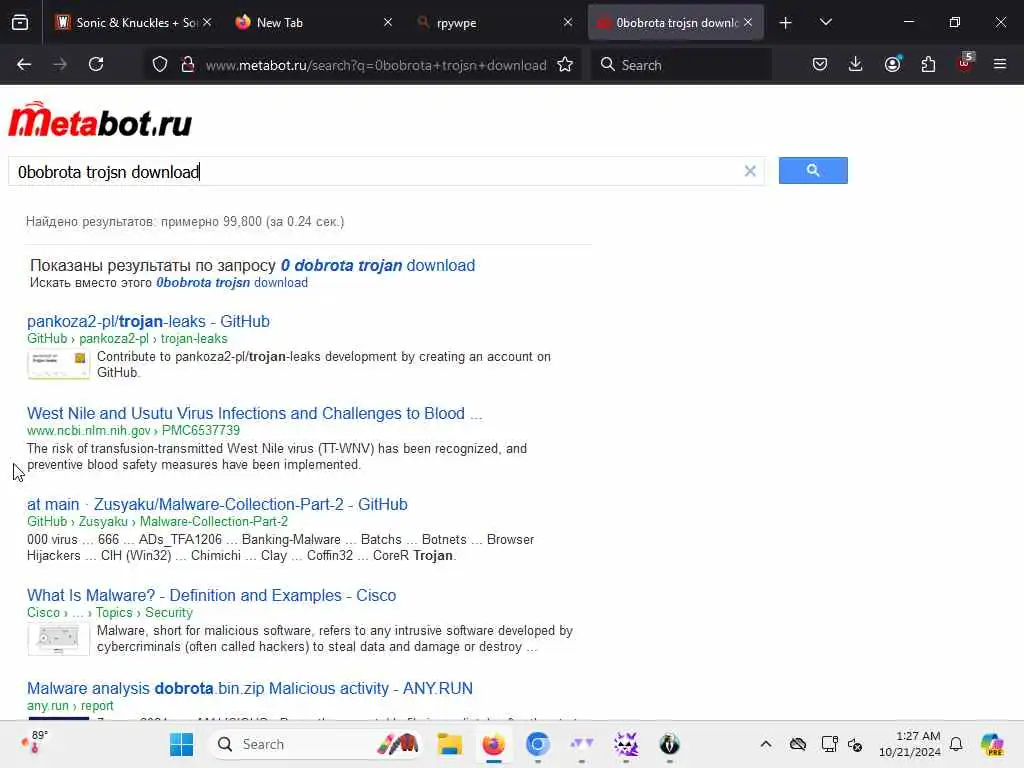Clear the Metabot search query
This screenshot has width=1024, height=768.
(x=750, y=171)
